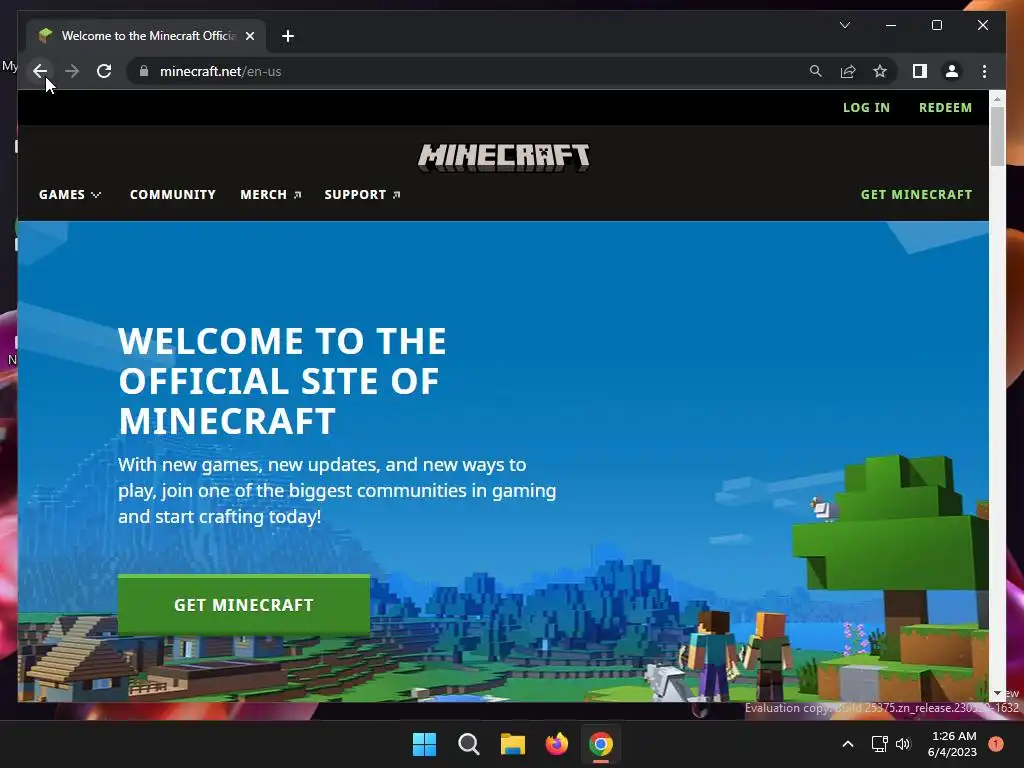View site info via the lock icon

pos(144,71)
